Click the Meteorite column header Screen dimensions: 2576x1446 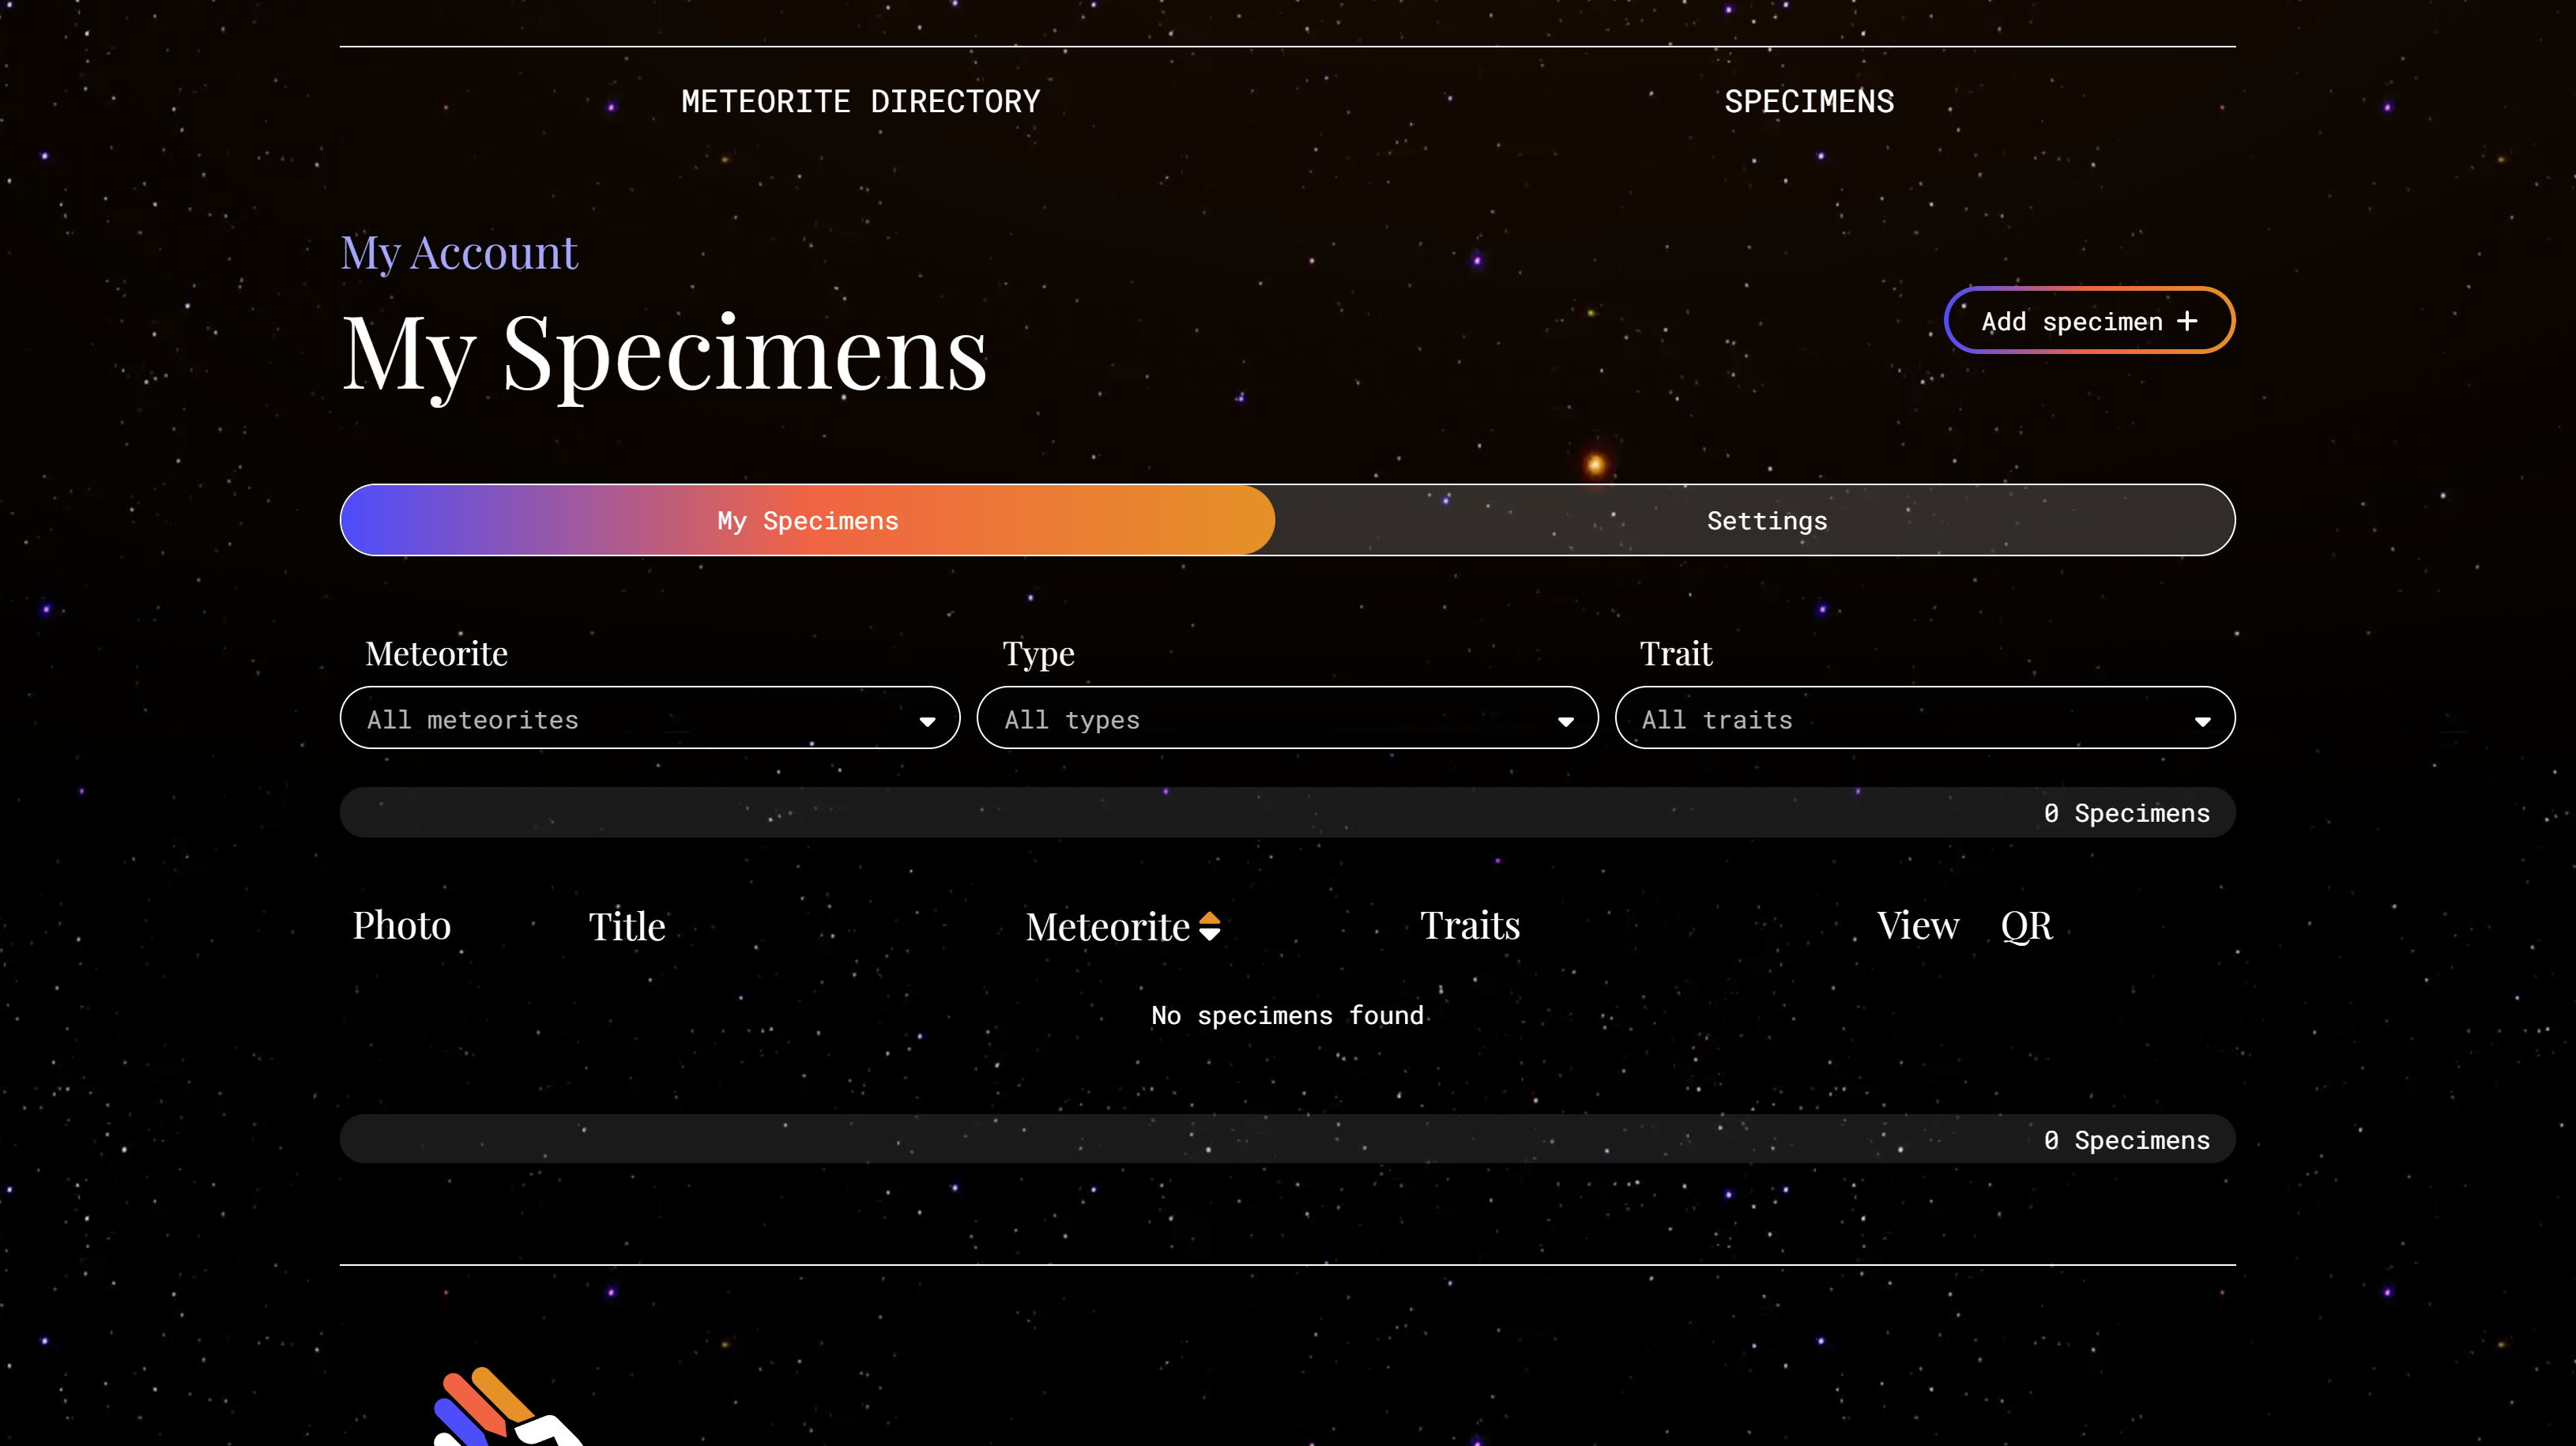coord(1106,926)
